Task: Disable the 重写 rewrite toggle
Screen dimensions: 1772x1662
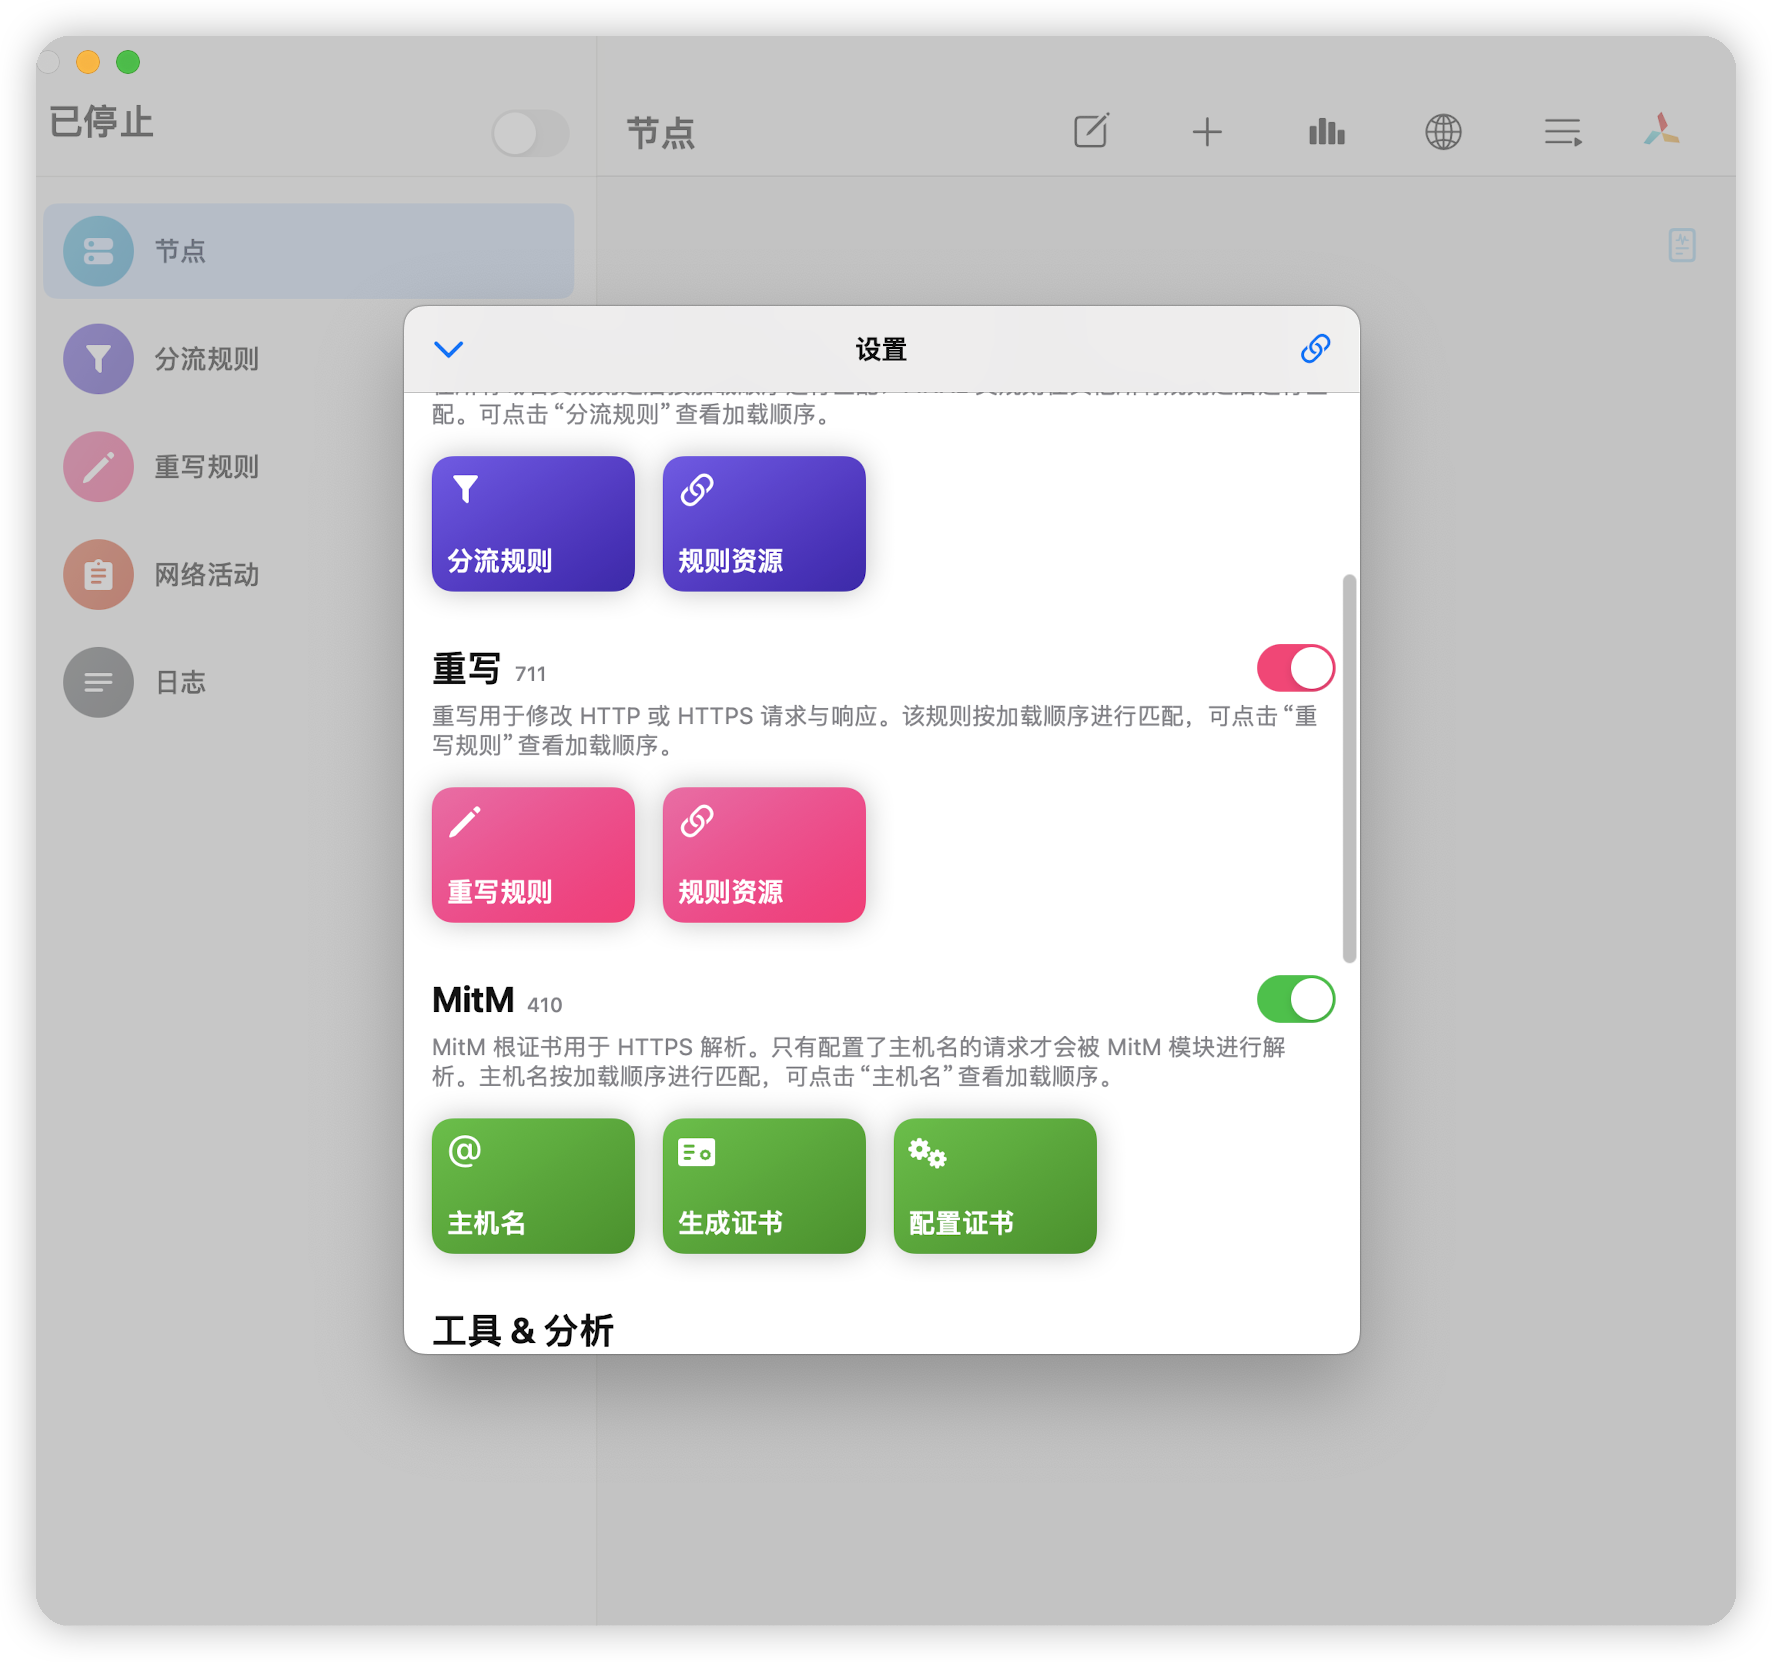Action: point(1296,668)
